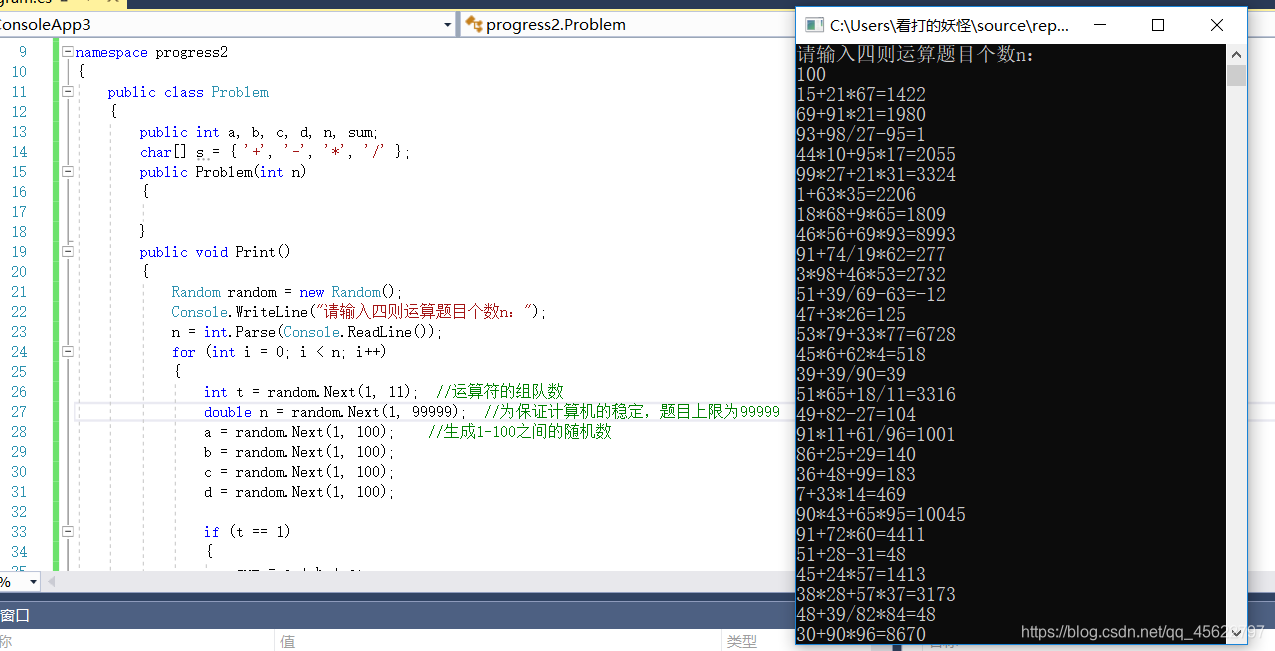The height and width of the screenshot is (651, 1275).
Task: Collapse the for loop block at line 24
Action: (x=67, y=352)
